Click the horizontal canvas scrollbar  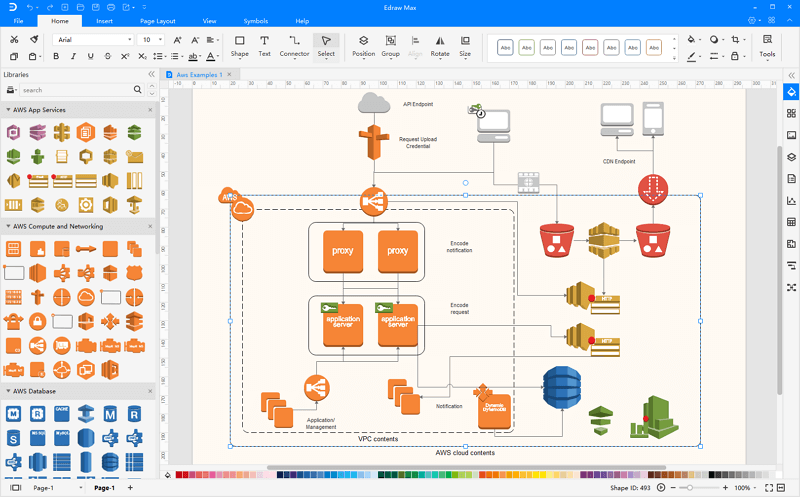466,467
